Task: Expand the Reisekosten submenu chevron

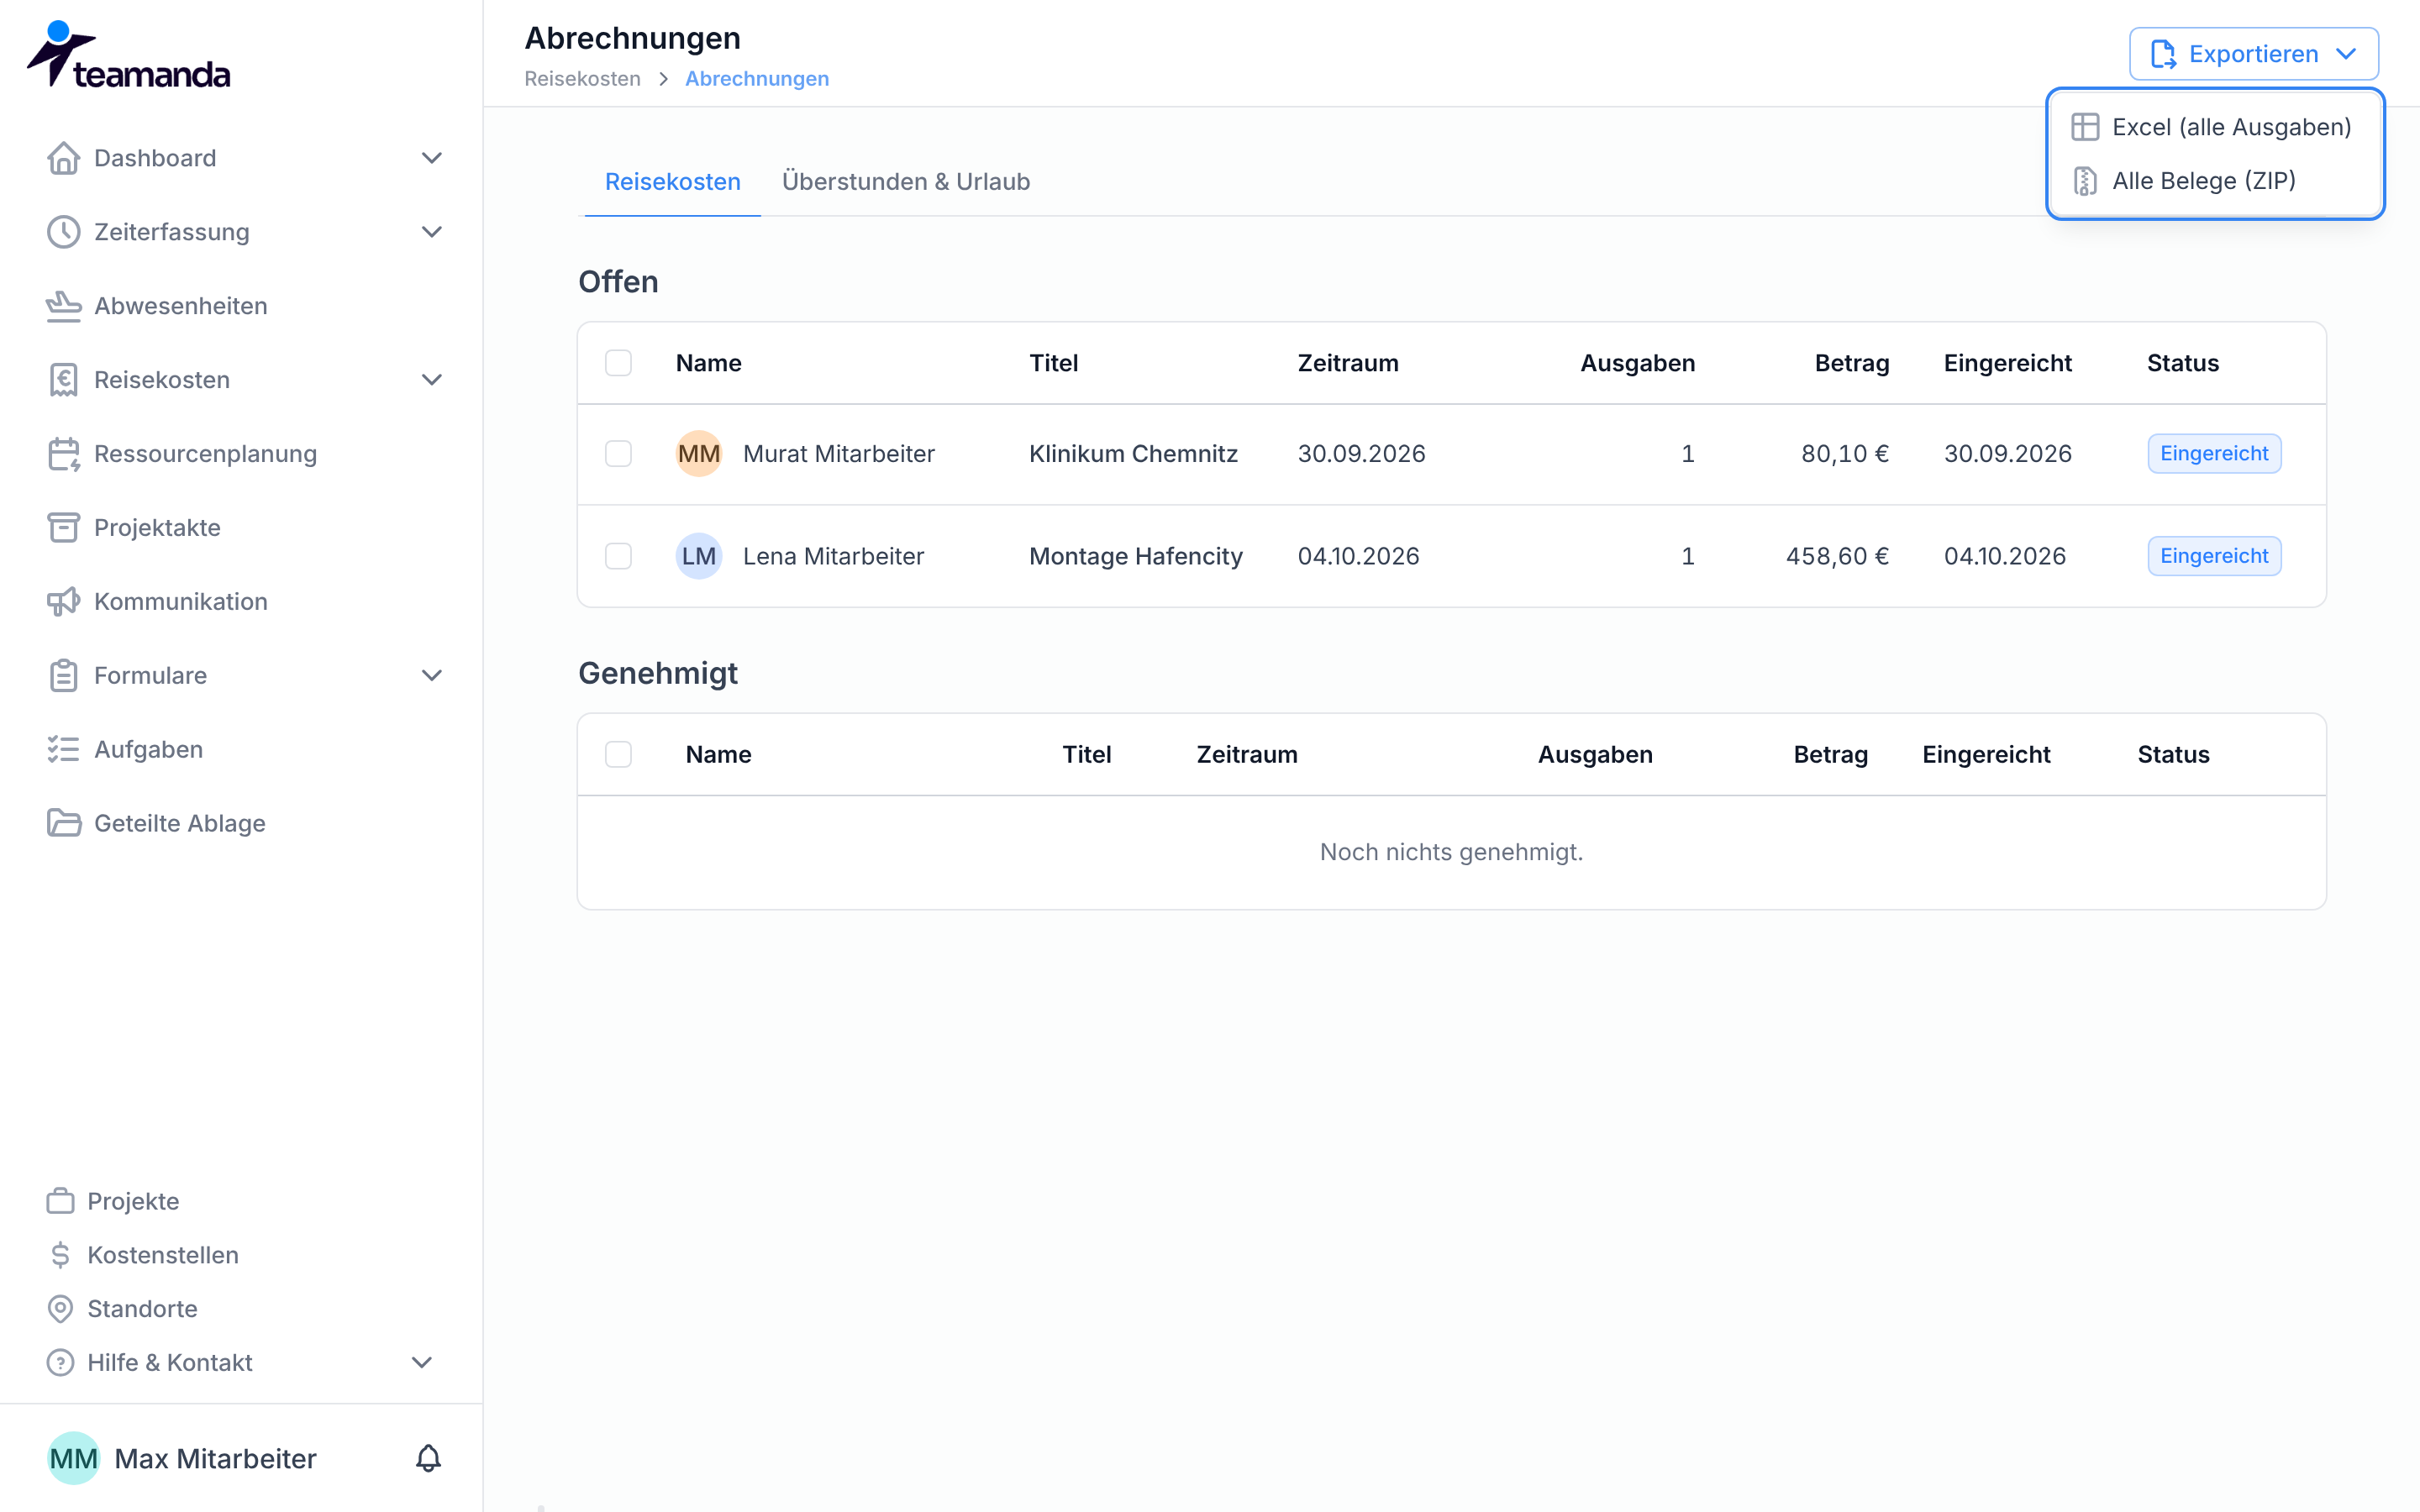Action: coord(432,380)
